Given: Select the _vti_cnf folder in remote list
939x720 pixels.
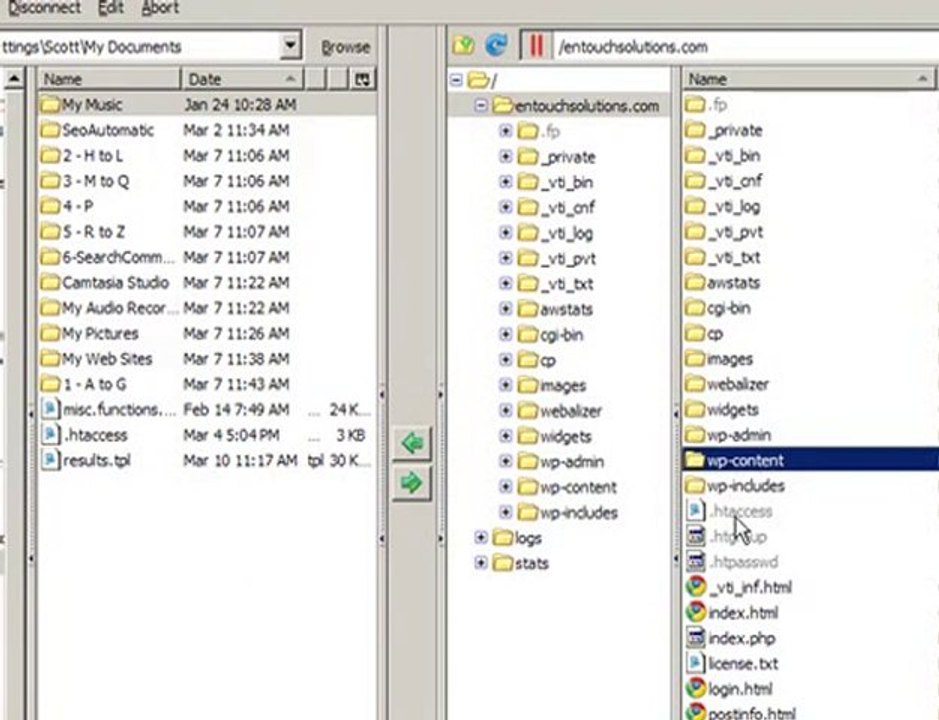Looking at the screenshot, I should click(723, 181).
